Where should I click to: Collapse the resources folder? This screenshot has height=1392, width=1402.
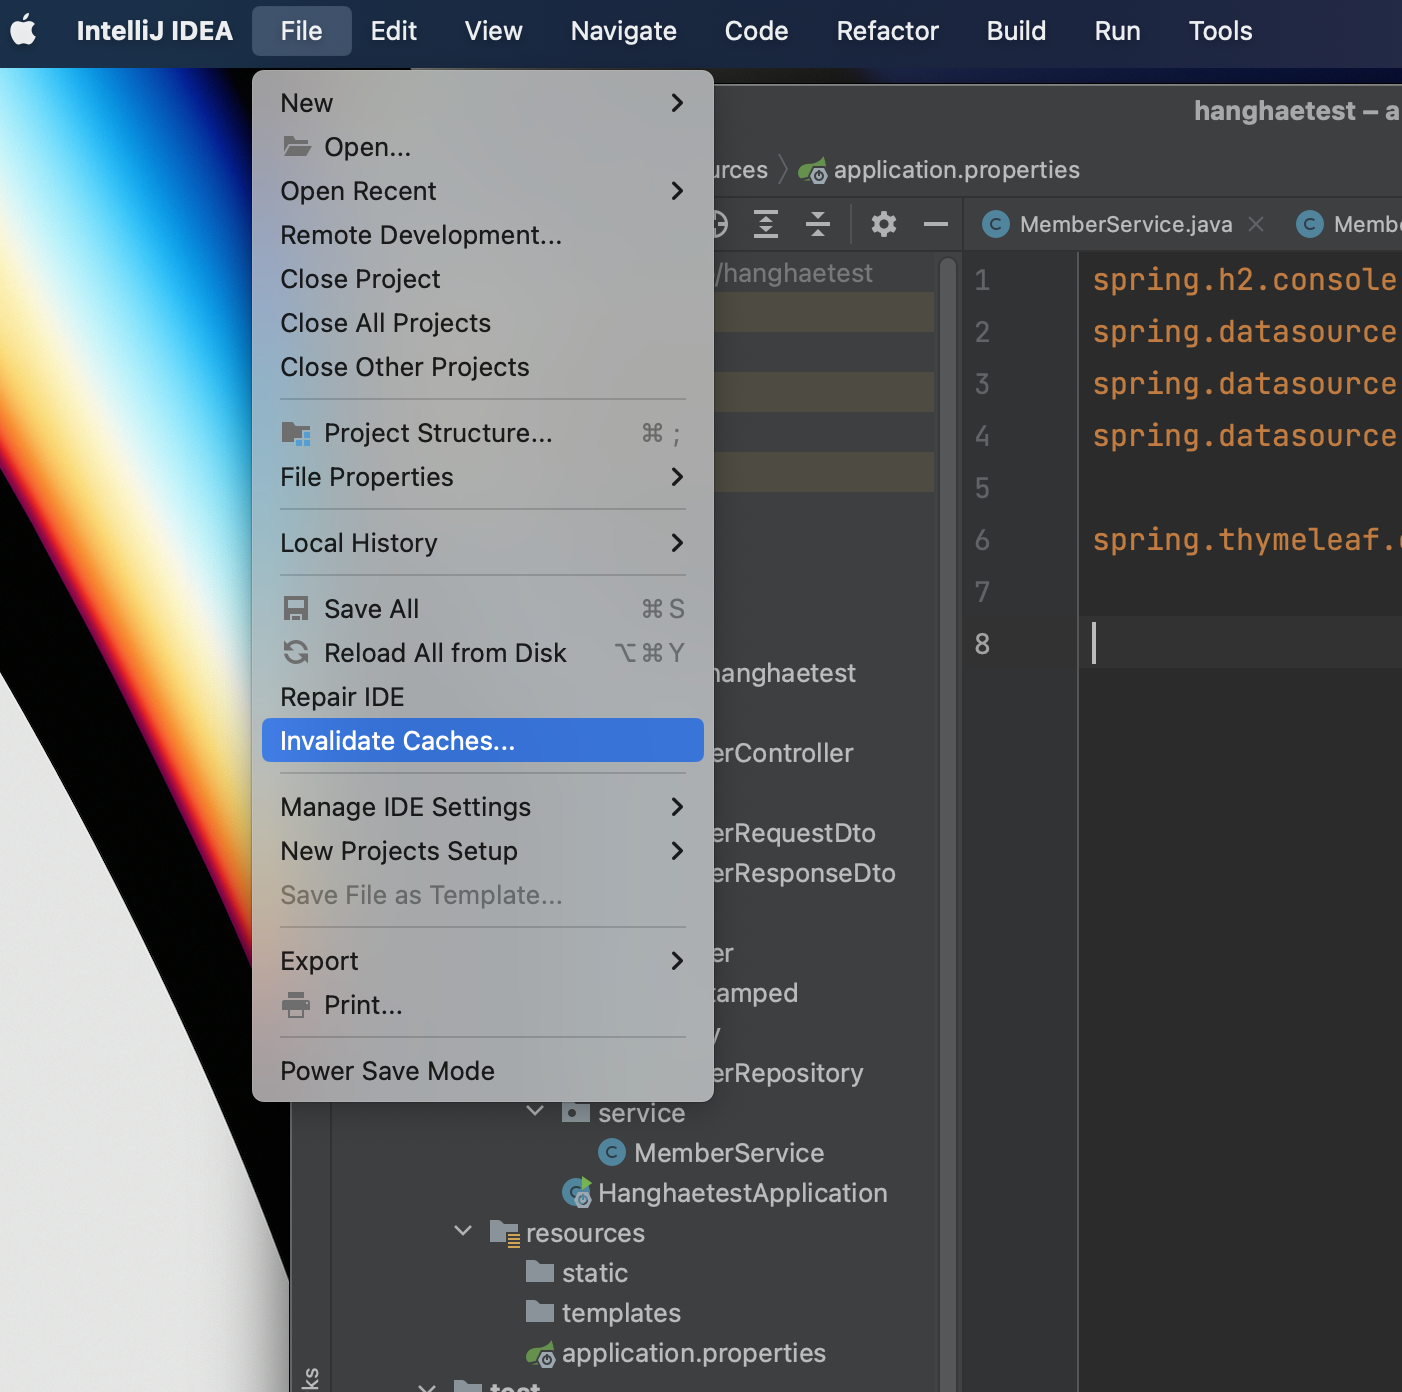tap(463, 1231)
